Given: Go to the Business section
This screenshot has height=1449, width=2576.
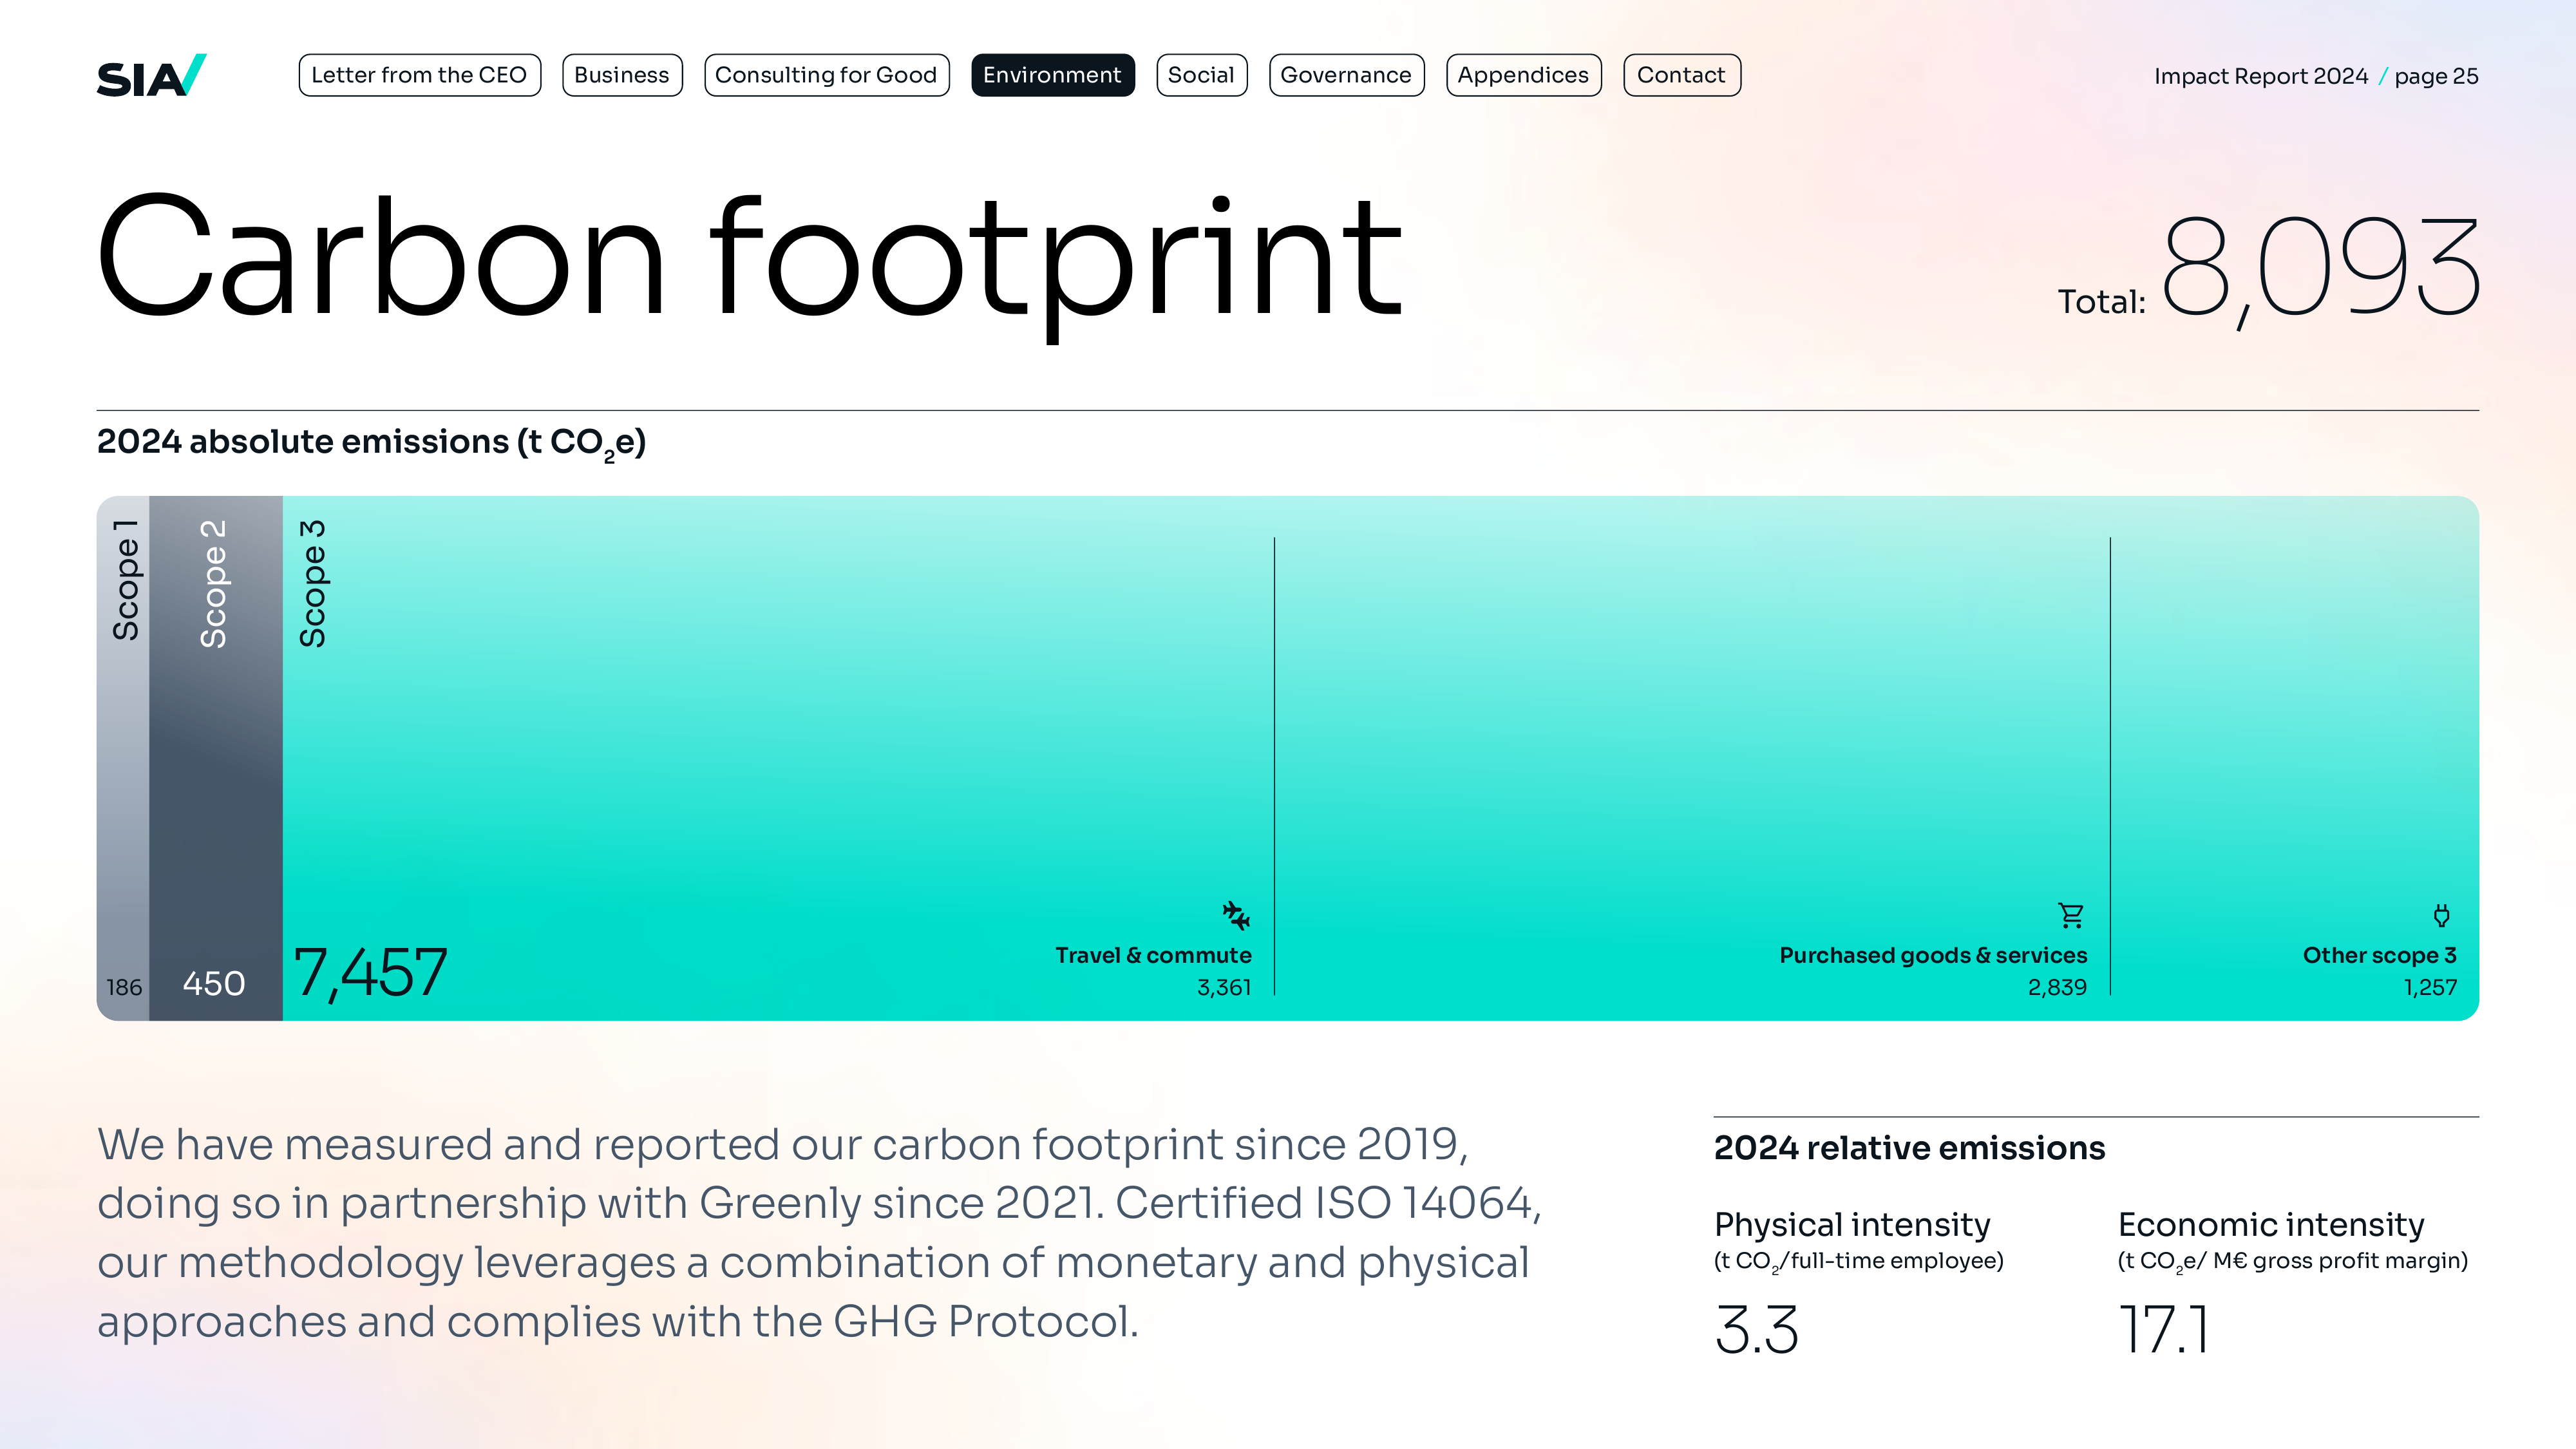Looking at the screenshot, I should 622,75.
